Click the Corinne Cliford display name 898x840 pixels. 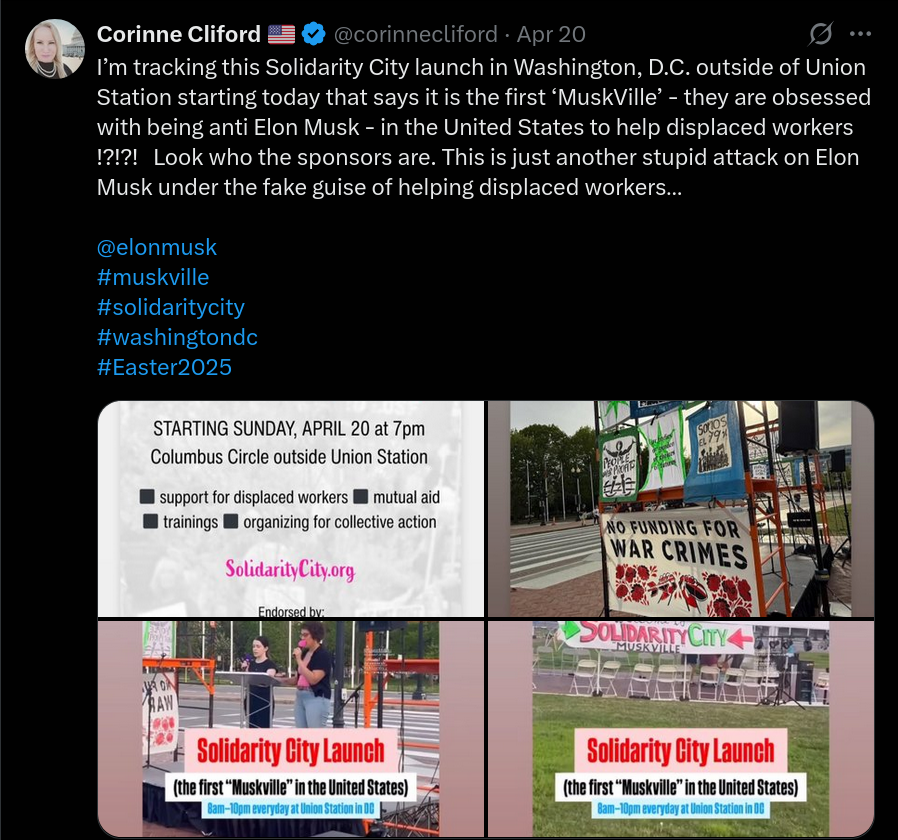[x=179, y=34]
